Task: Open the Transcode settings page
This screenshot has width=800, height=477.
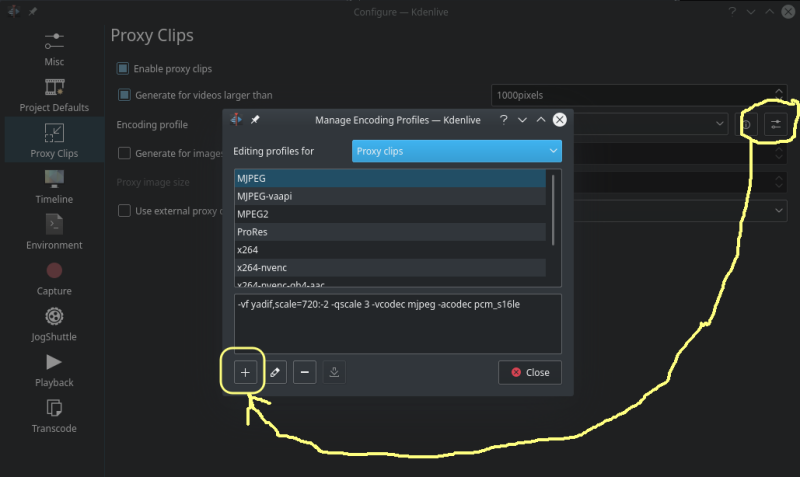Action: click(54, 416)
